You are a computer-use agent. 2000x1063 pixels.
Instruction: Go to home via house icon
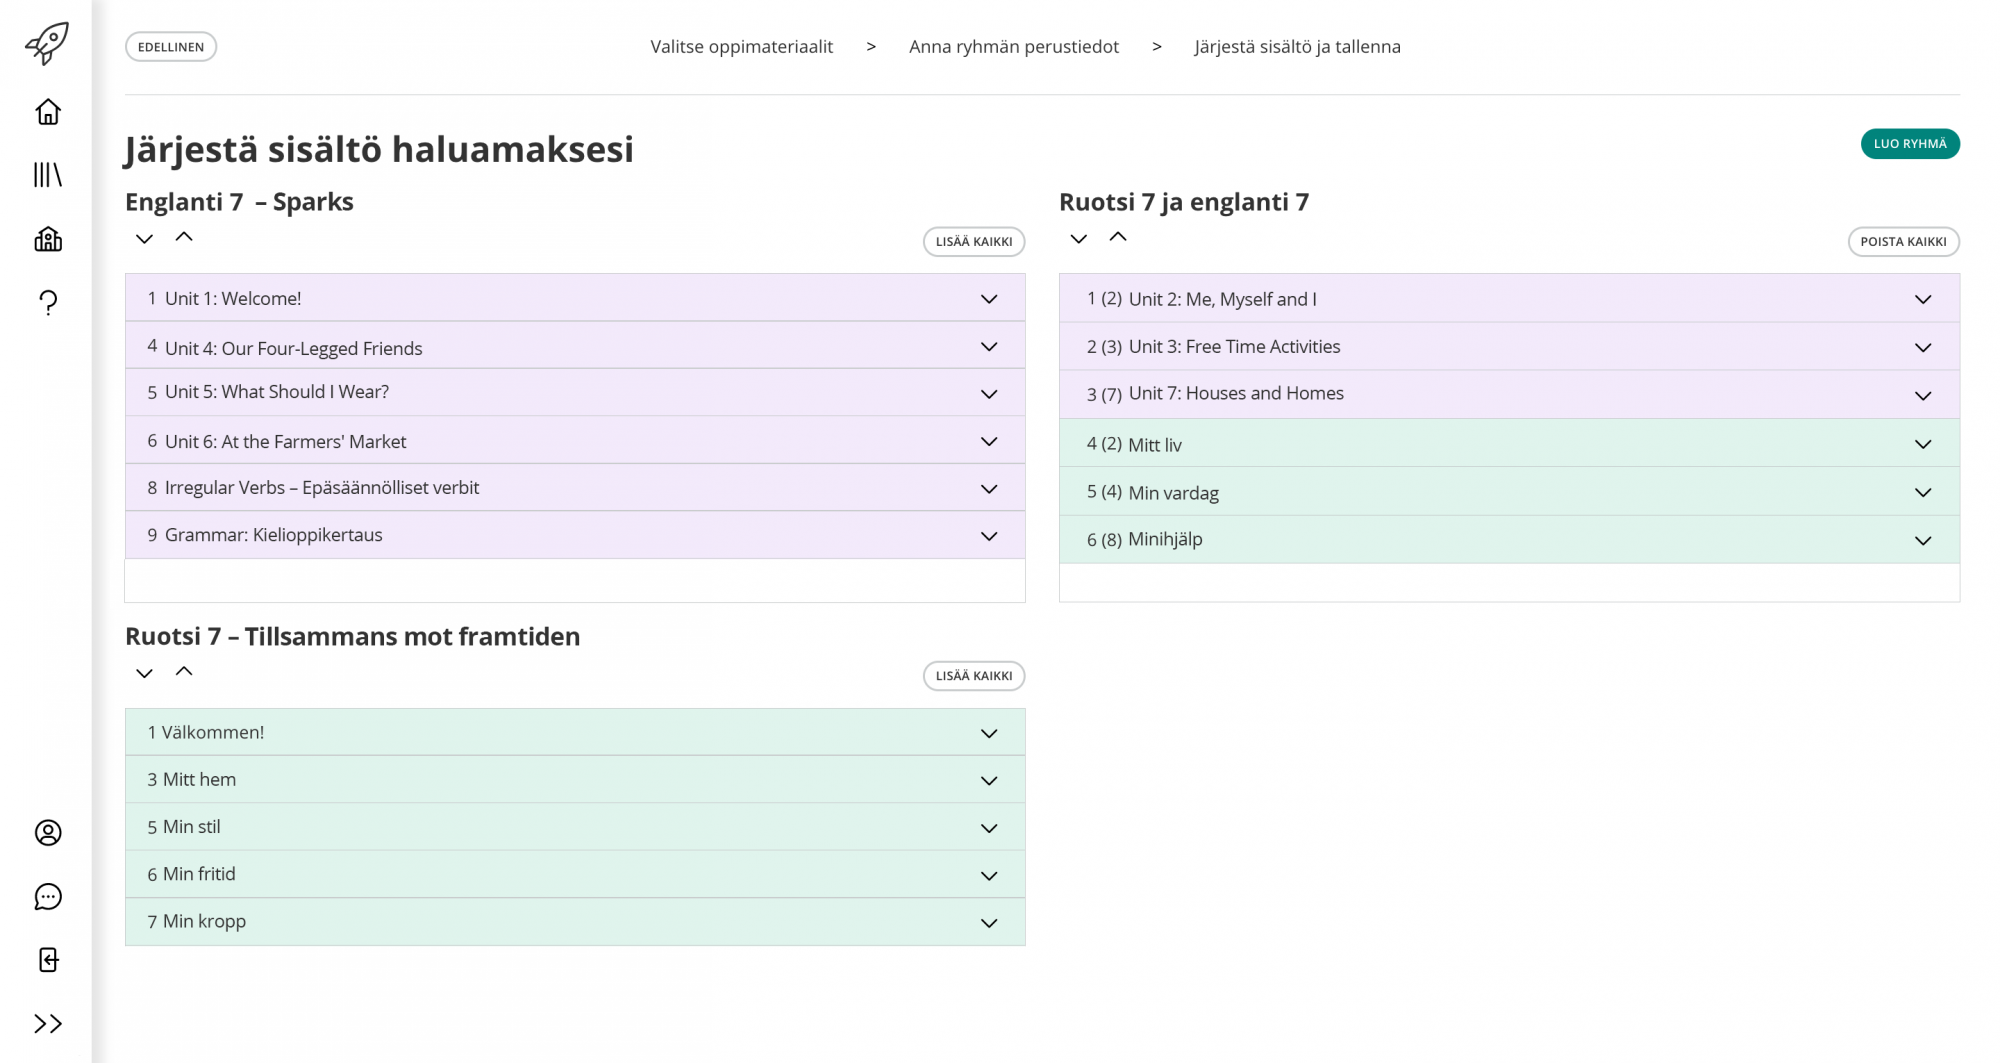[48, 112]
